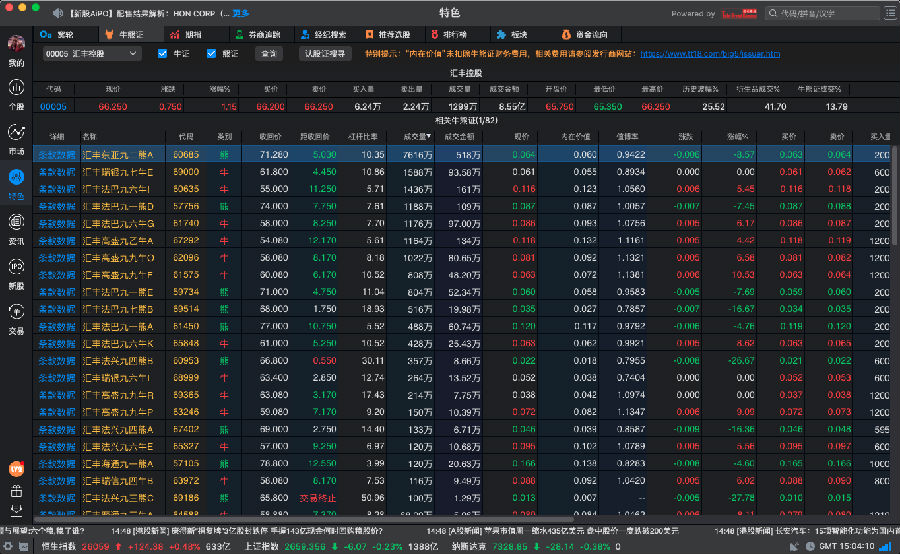The width and height of the screenshot is (900, 554).
Task: Click the download tray icon in sidebar
Action: pyautogui.click(x=16, y=510)
